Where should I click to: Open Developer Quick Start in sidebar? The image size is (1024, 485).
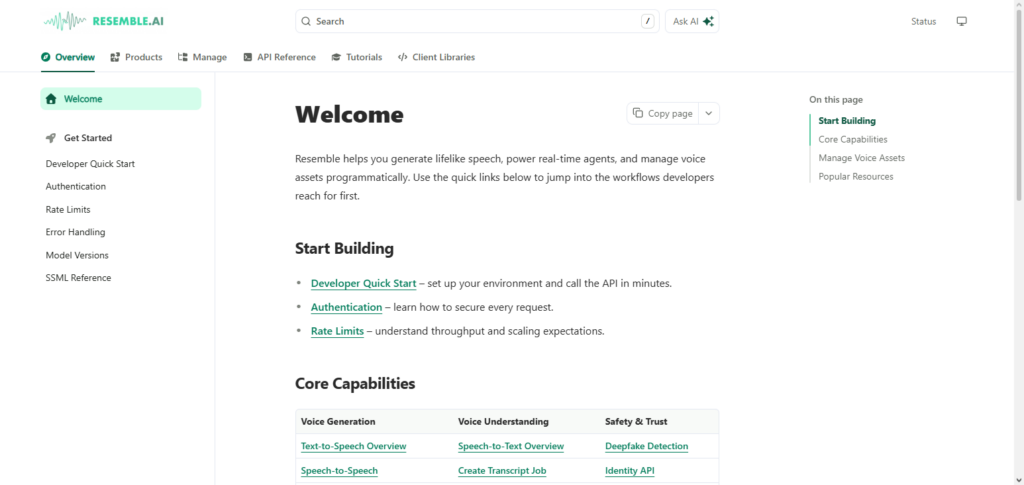tap(90, 164)
